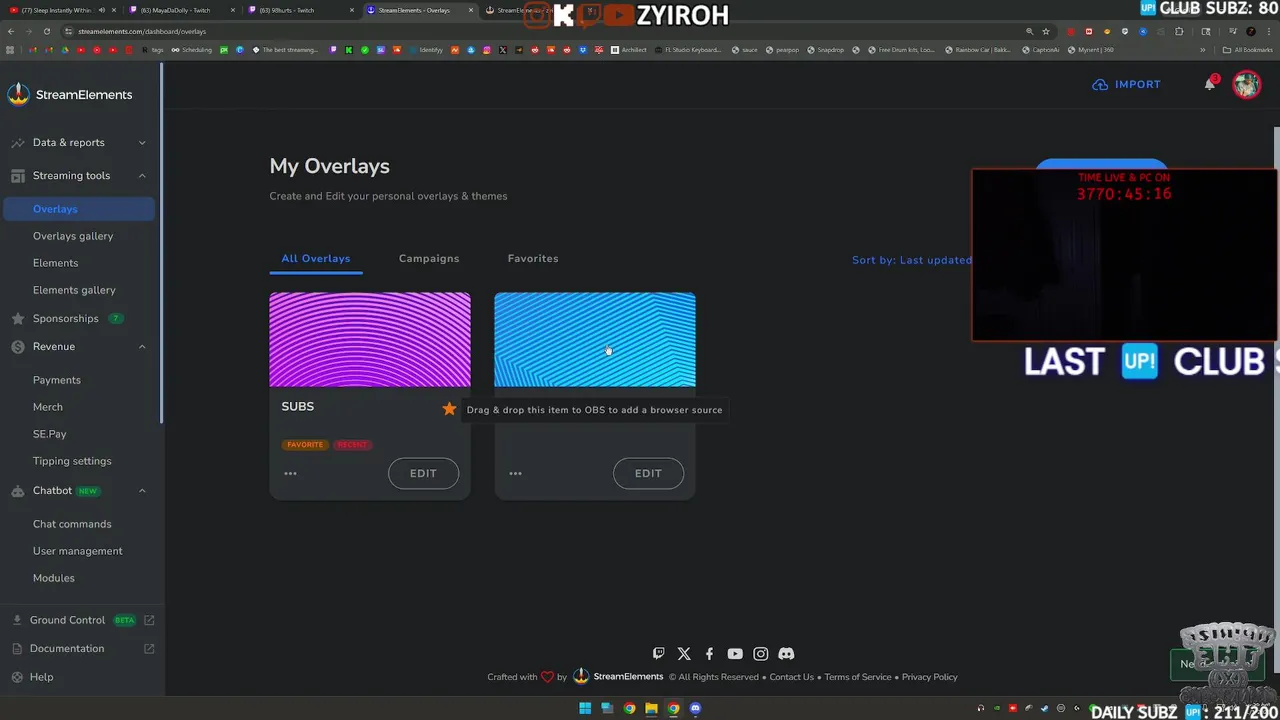Click the browser reload icon
Viewport: 1280px width, 720px height.
[46, 31]
